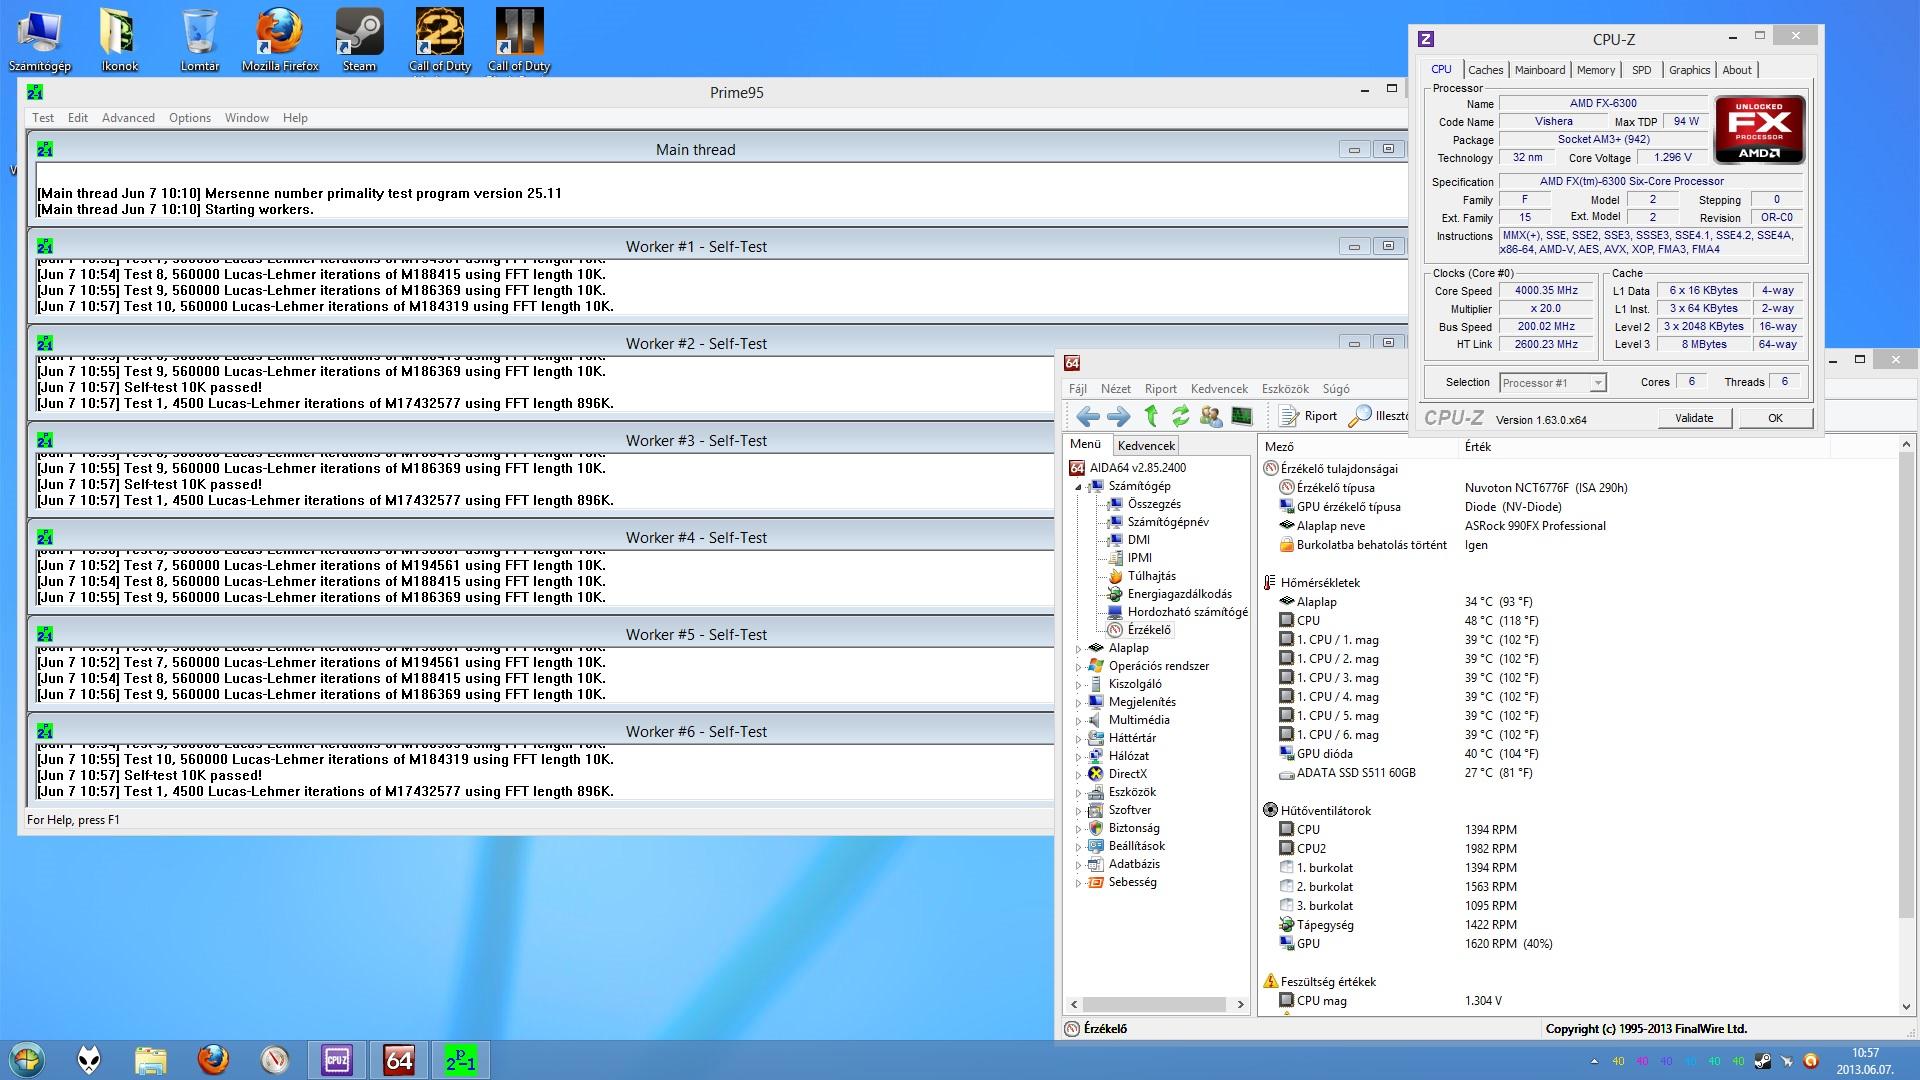Click the Validate button in CPU-Z
Screen dimensions: 1920x1080
point(1693,418)
